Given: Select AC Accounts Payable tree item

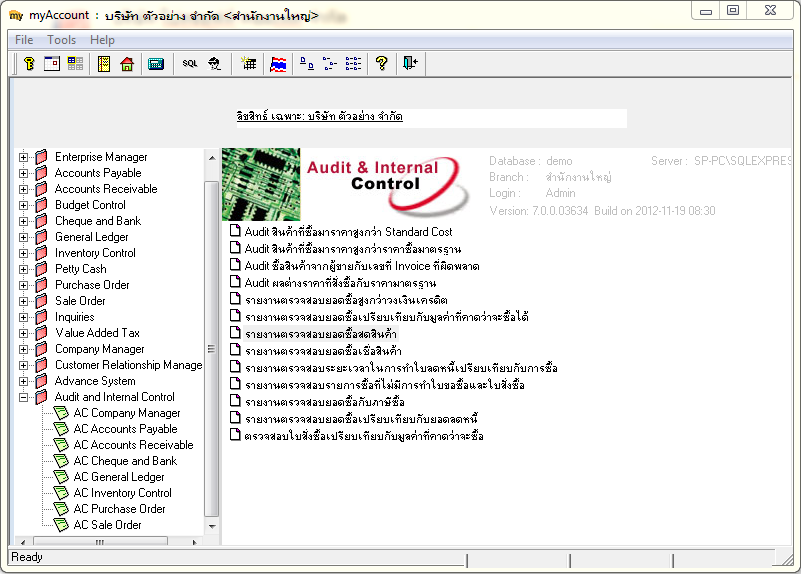Looking at the screenshot, I should 125,429.
